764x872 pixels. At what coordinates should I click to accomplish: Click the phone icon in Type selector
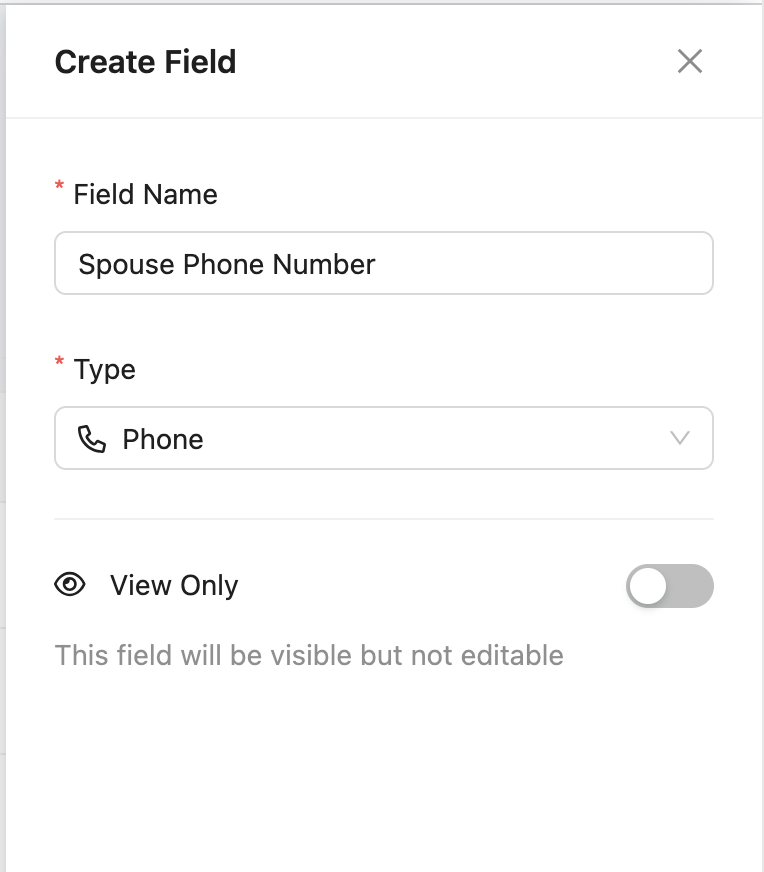[92, 439]
